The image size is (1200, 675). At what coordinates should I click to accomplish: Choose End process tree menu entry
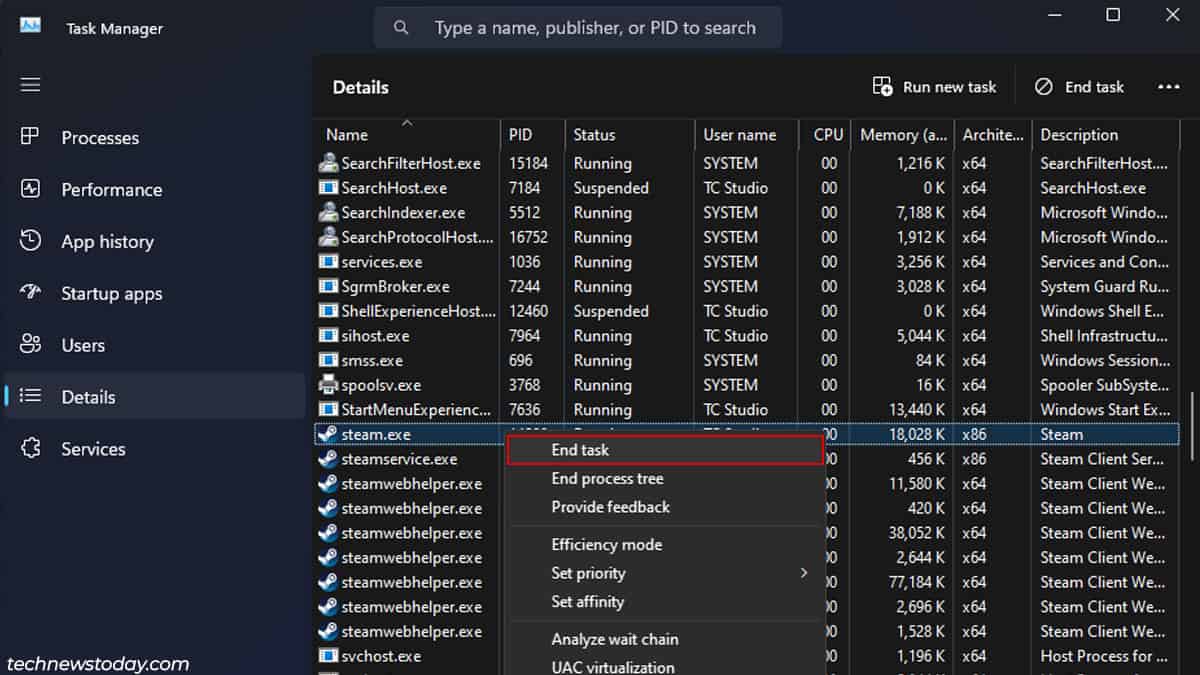pos(665,479)
